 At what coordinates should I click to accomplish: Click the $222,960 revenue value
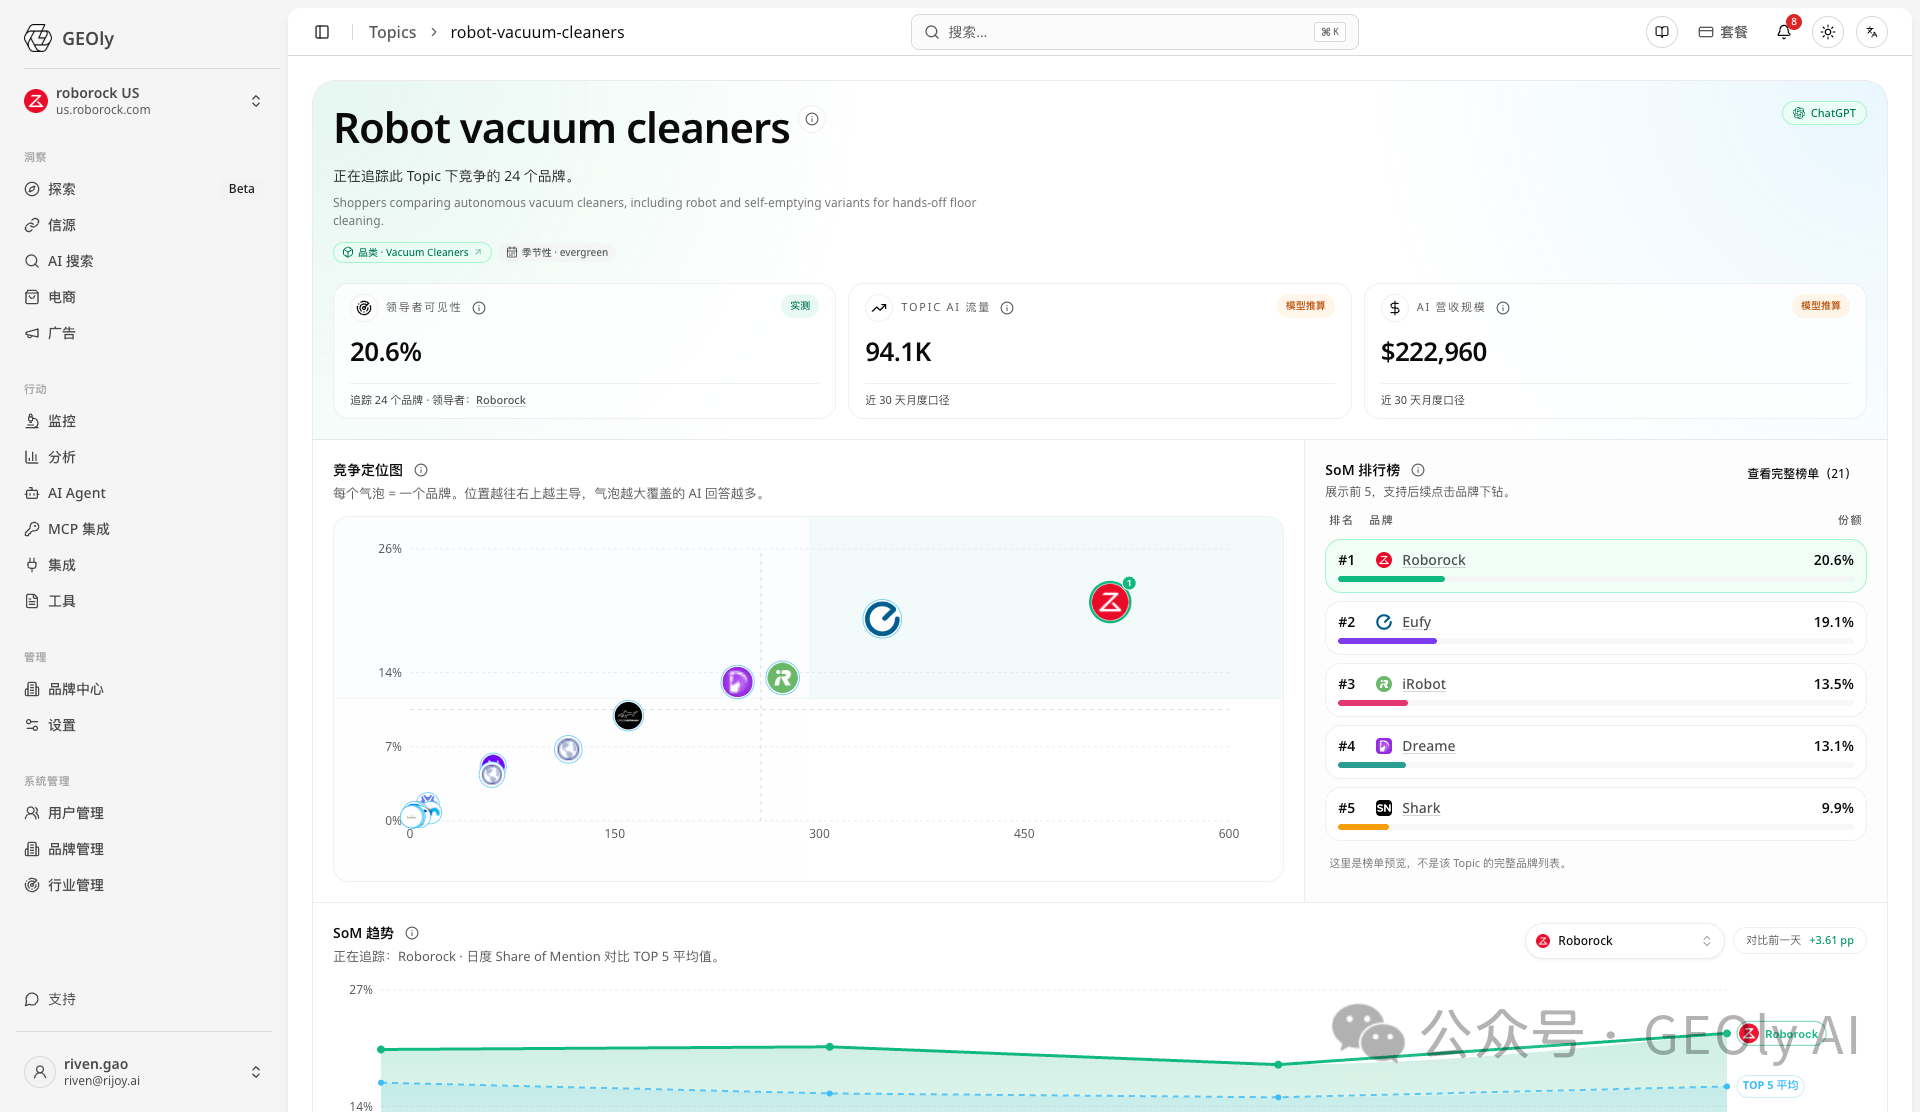coord(1433,352)
